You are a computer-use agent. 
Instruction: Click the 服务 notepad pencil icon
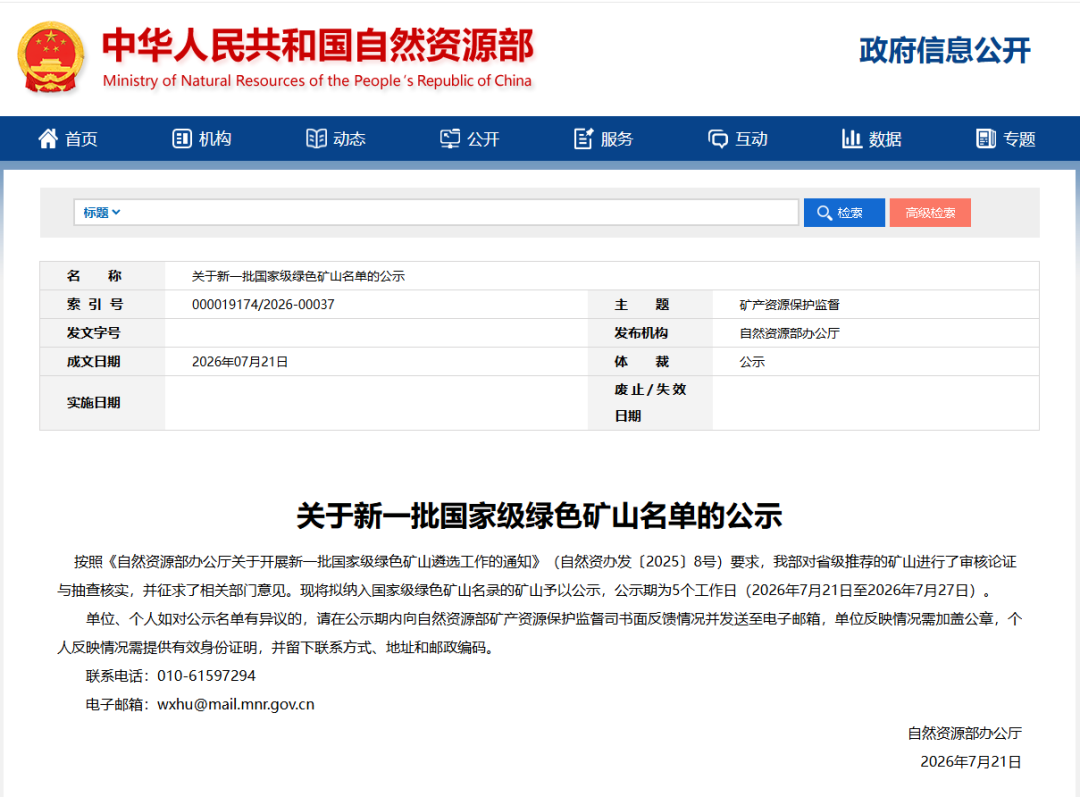(583, 138)
